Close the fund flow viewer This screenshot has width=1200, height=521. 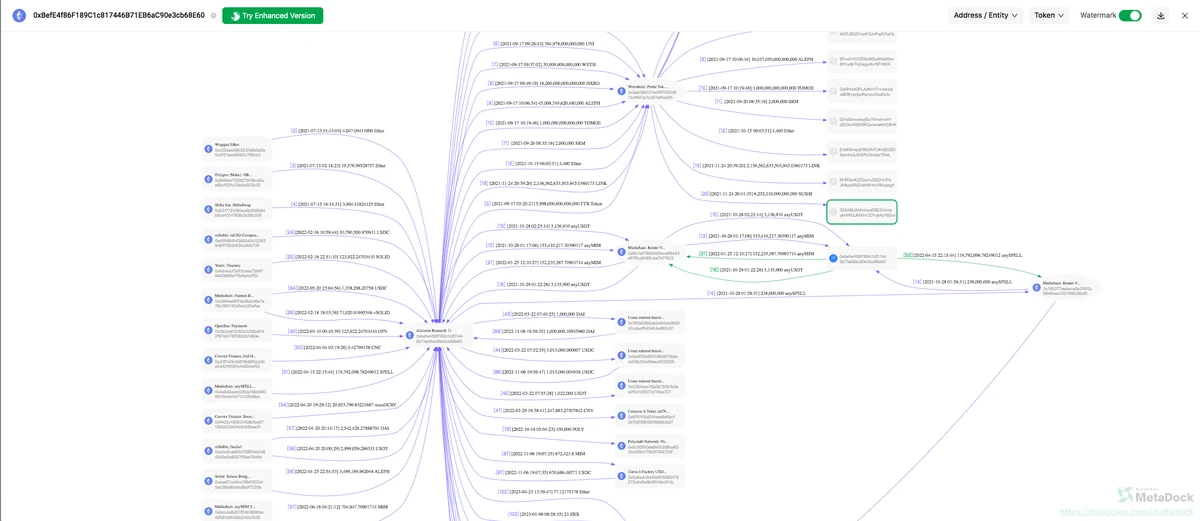click(1185, 16)
